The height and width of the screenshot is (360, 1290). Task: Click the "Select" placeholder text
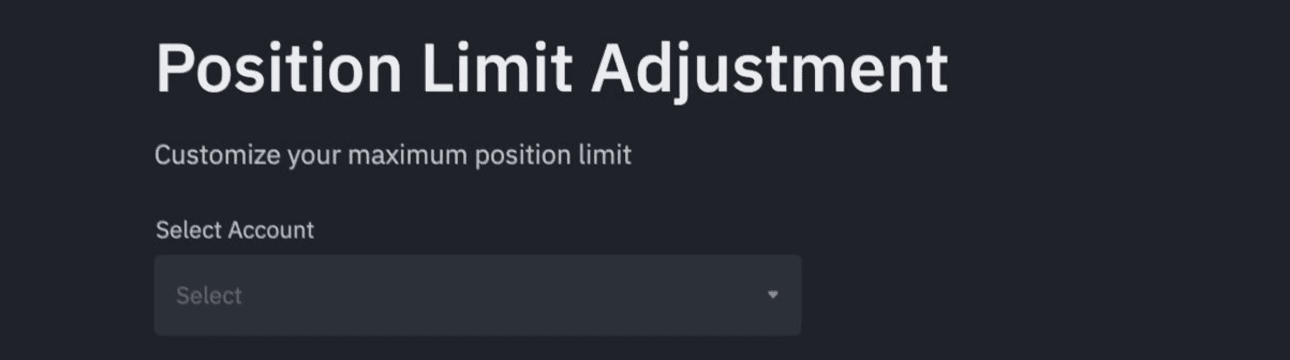(x=209, y=296)
